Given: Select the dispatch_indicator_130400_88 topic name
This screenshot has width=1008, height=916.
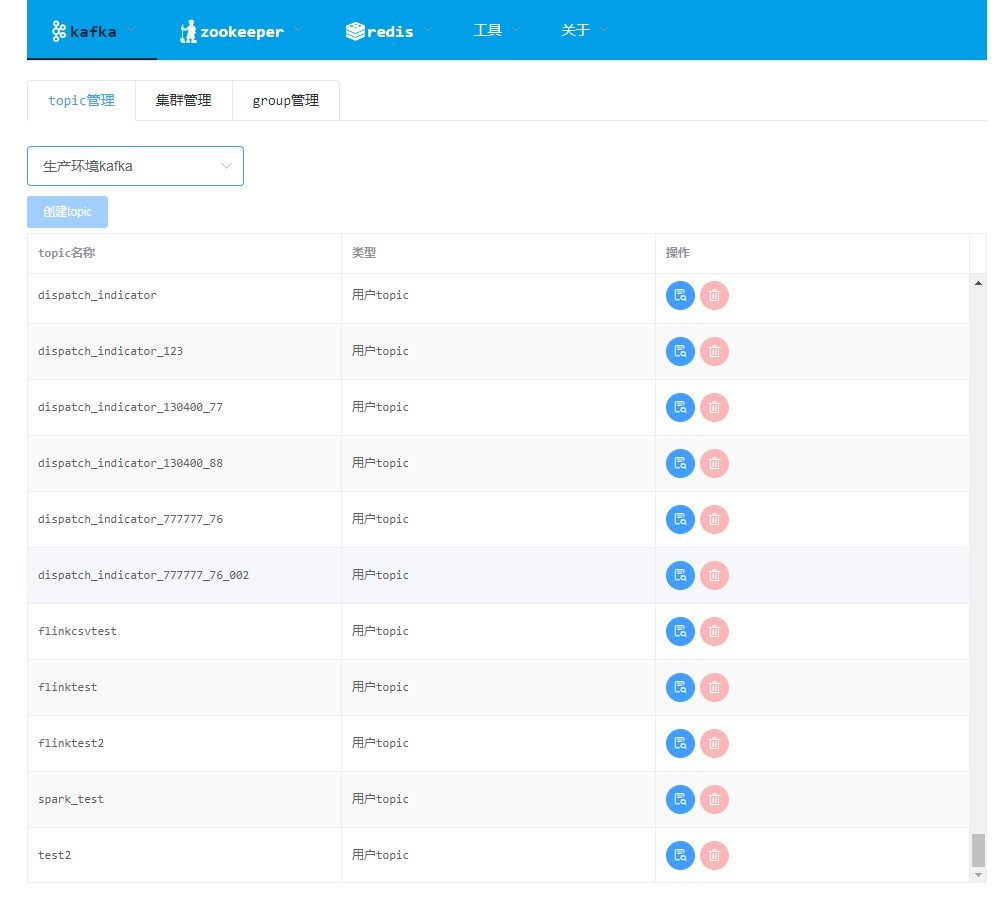Looking at the screenshot, I should [130, 463].
